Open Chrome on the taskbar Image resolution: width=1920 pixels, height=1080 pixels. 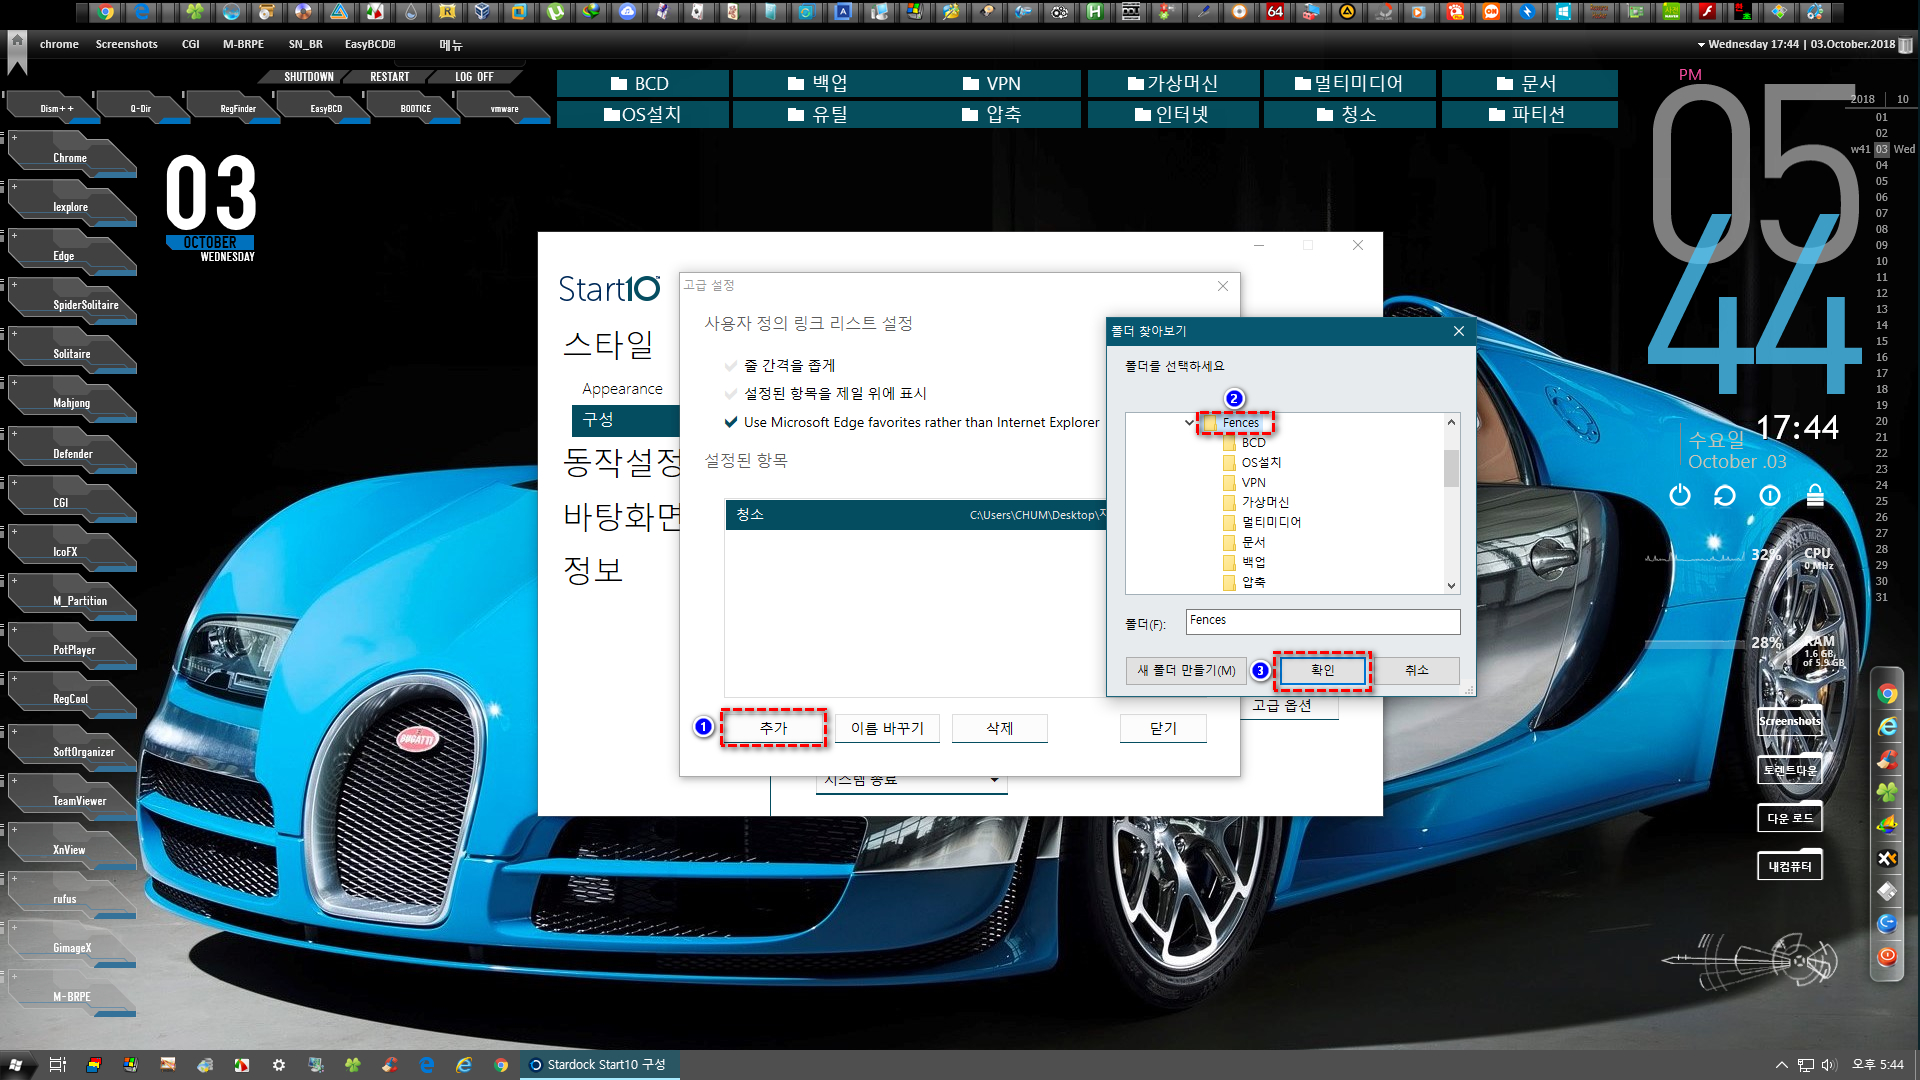click(x=501, y=1065)
